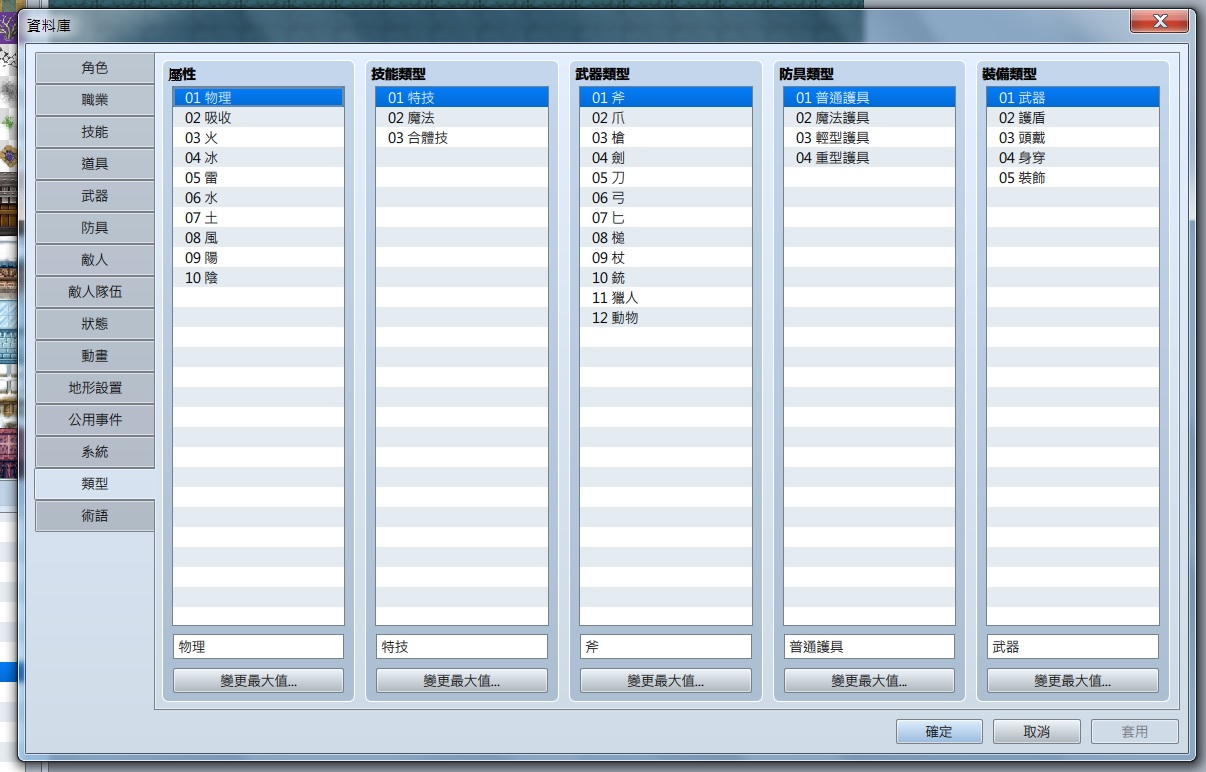Select armor type 01 普通護具
The image size is (1206, 772).
point(870,98)
